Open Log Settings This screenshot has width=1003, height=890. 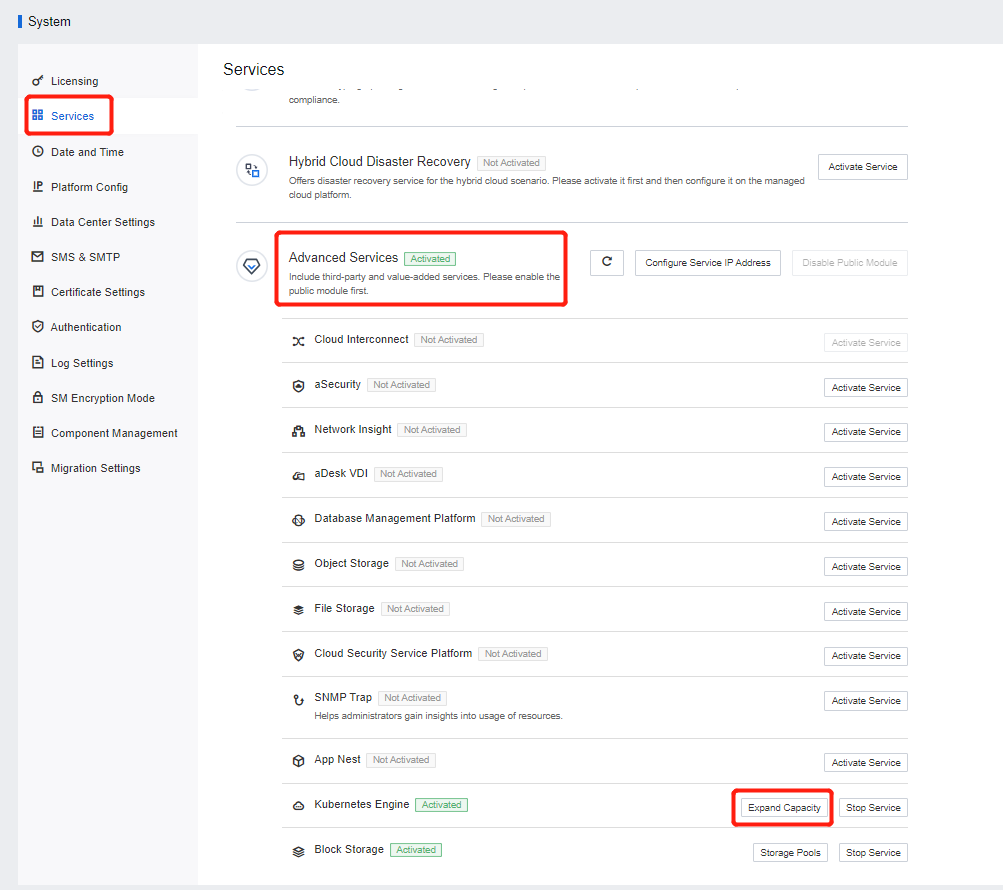[82, 363]
